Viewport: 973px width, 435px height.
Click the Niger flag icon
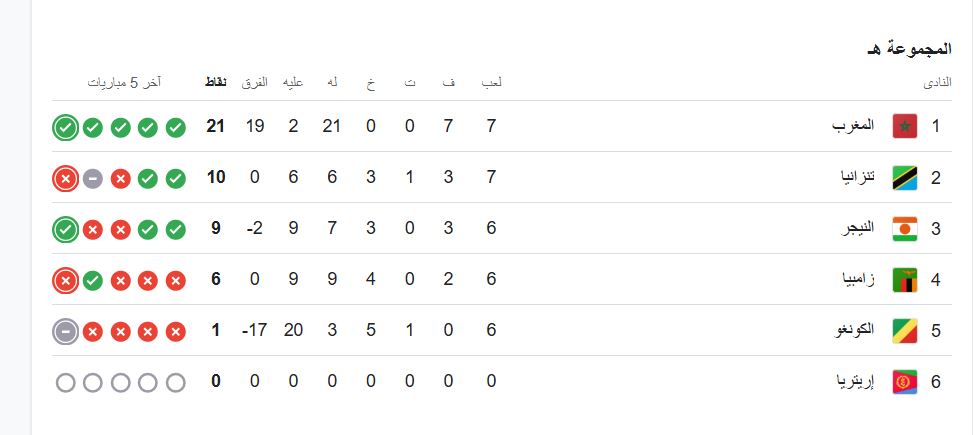click(x=904, y=229)
